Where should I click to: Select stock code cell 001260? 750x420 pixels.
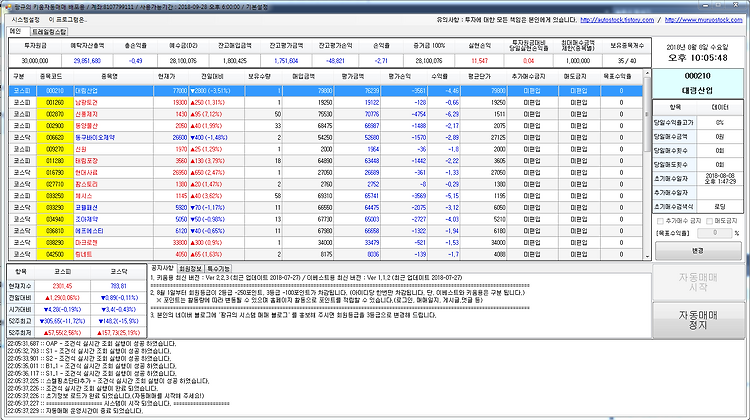(x=55, y=102)
